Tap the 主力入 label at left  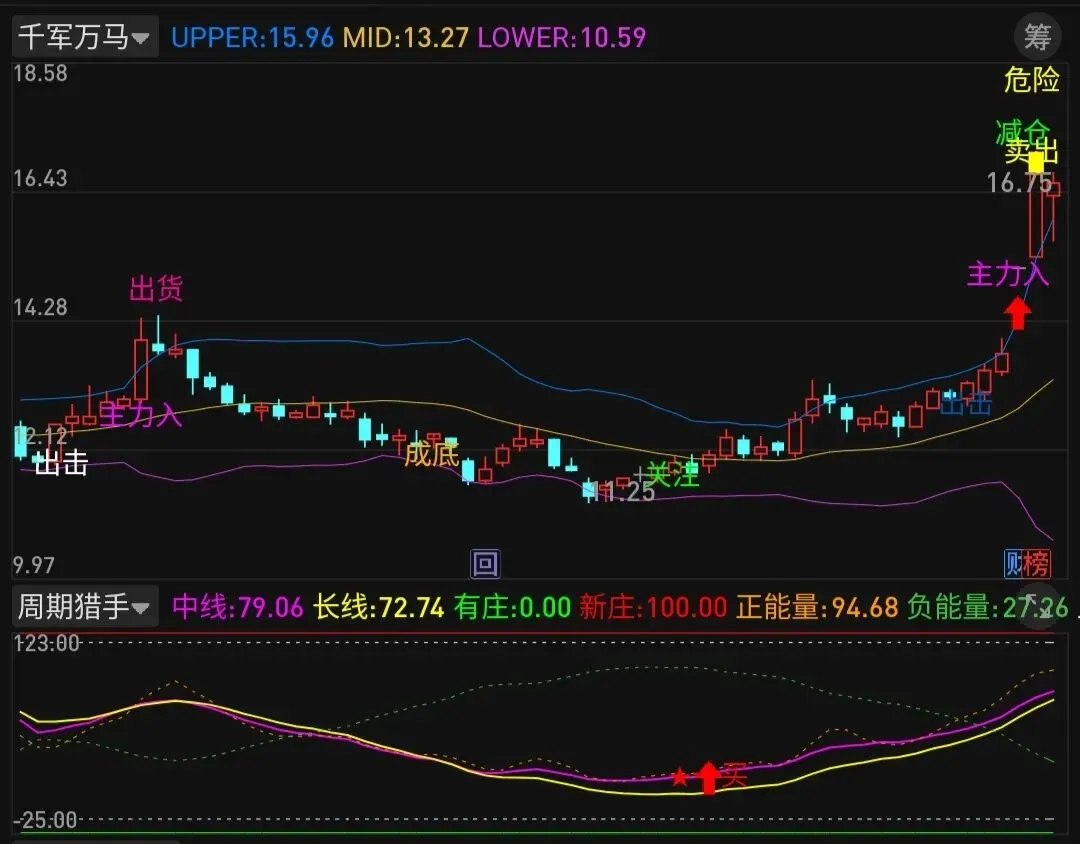[x=141, y=414]
